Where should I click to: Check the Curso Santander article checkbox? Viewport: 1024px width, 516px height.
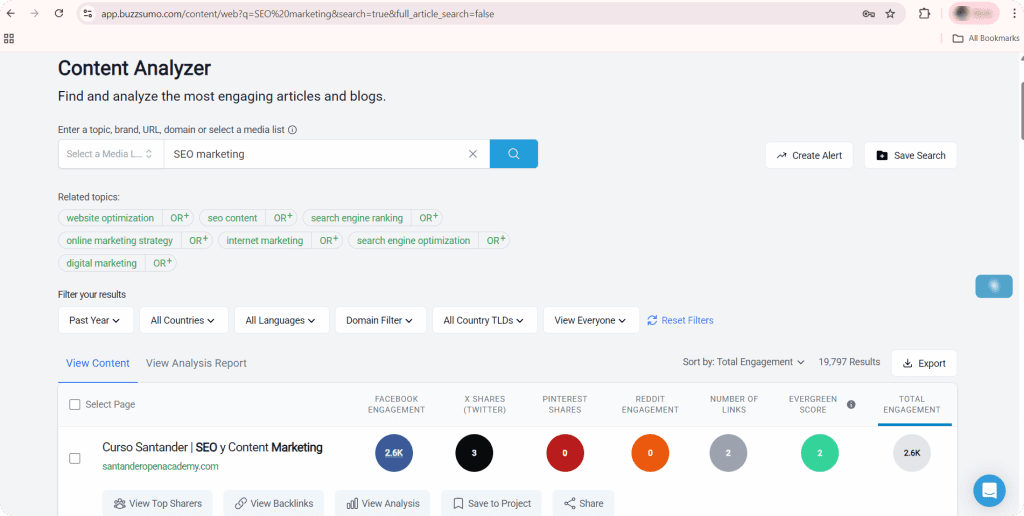74,459
